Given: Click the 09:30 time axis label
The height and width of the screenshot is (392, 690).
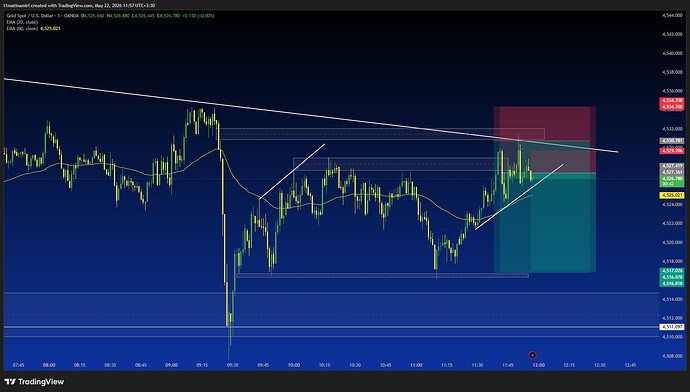Looking at the screenshot, I should [232, 365].
